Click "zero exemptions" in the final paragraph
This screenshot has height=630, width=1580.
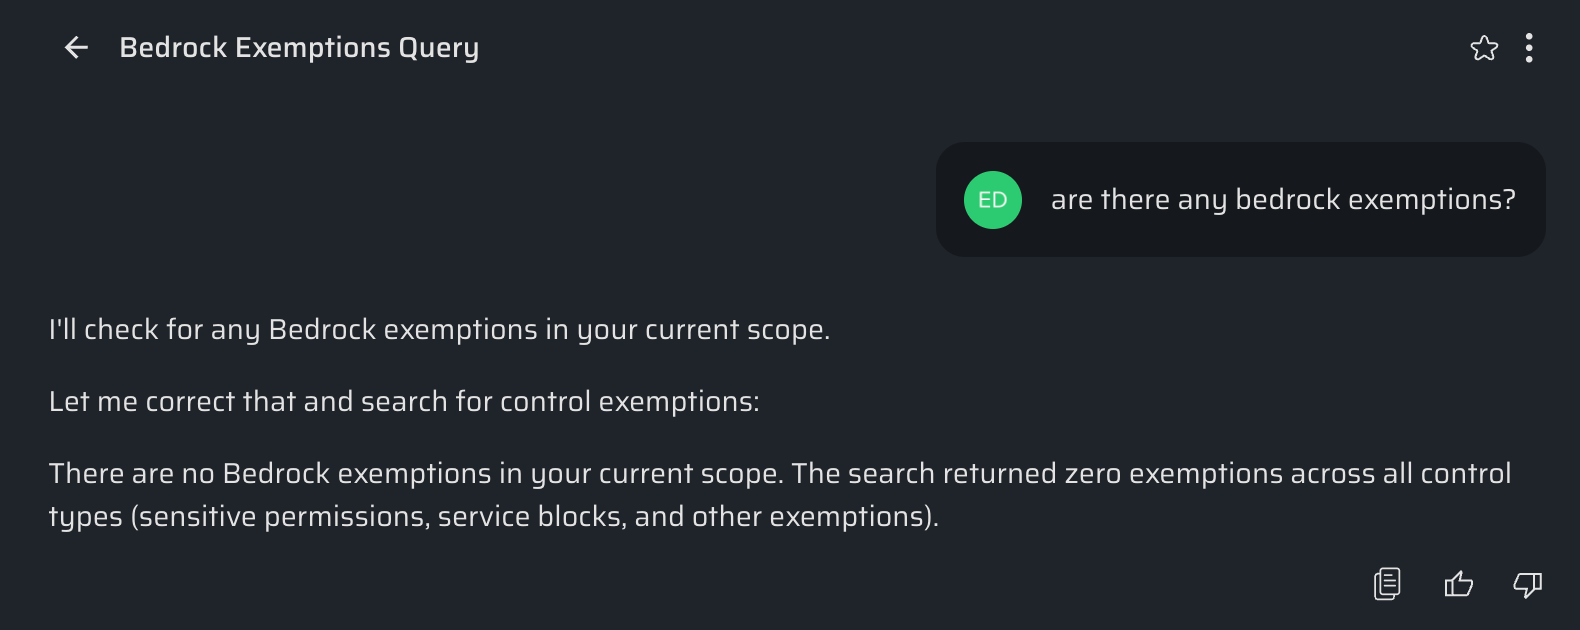pos(1174,473)
